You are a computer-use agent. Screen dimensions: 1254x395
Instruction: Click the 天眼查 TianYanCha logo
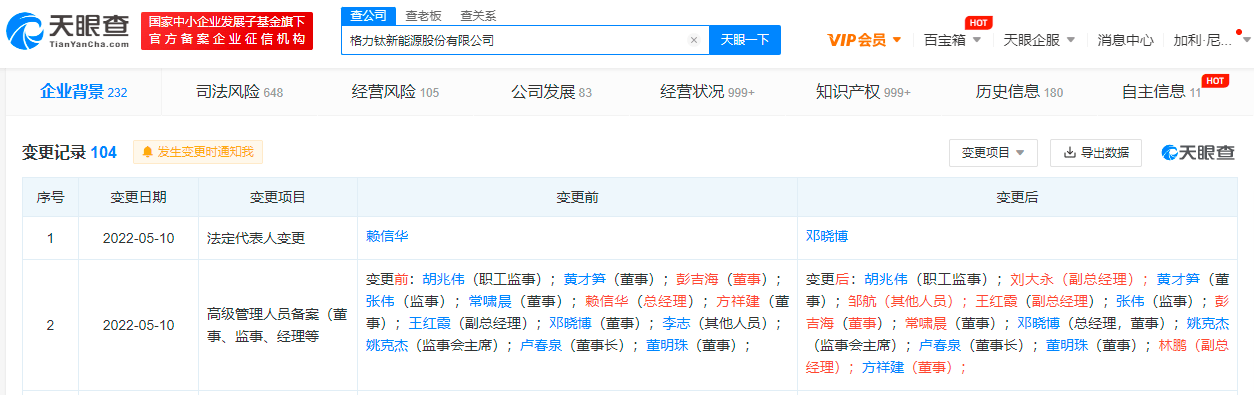(68, 31)
